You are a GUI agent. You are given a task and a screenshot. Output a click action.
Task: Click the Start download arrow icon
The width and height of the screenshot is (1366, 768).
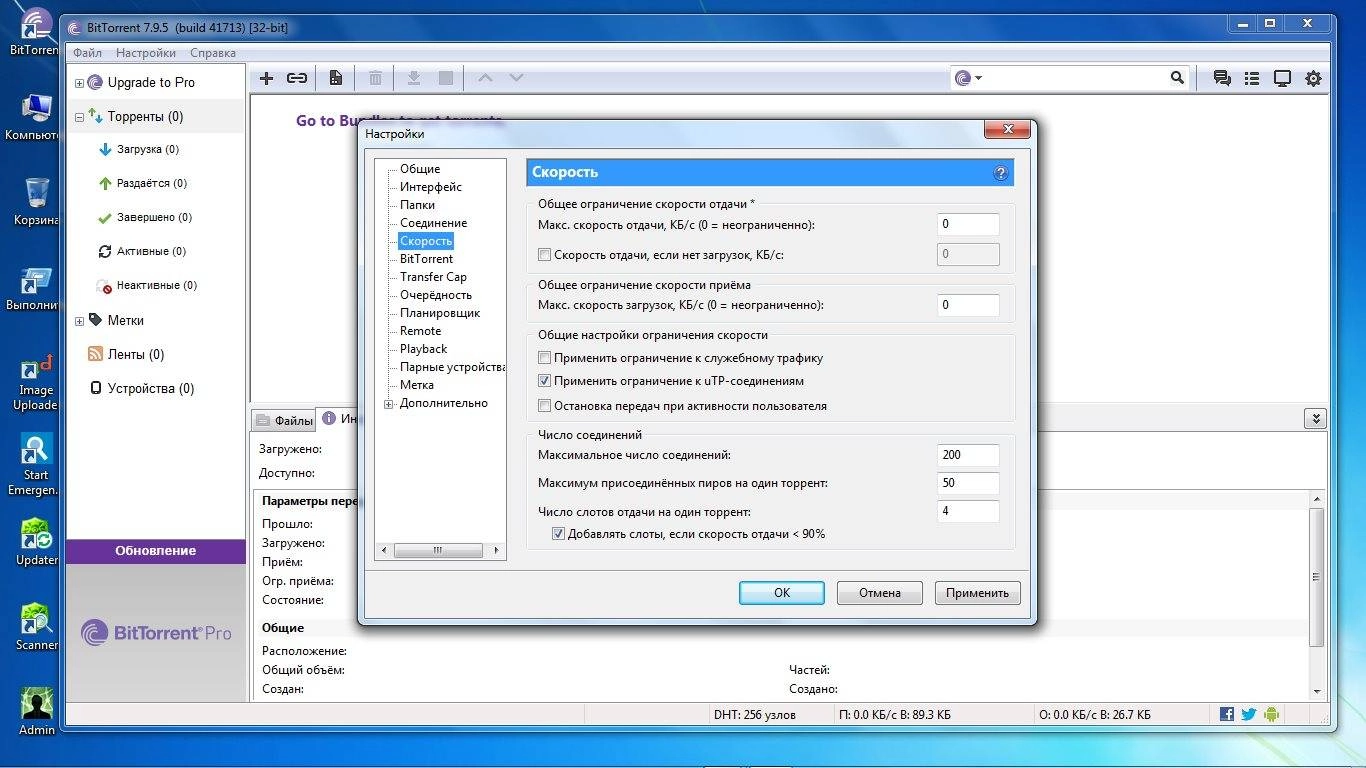click(x=413, y=78)
